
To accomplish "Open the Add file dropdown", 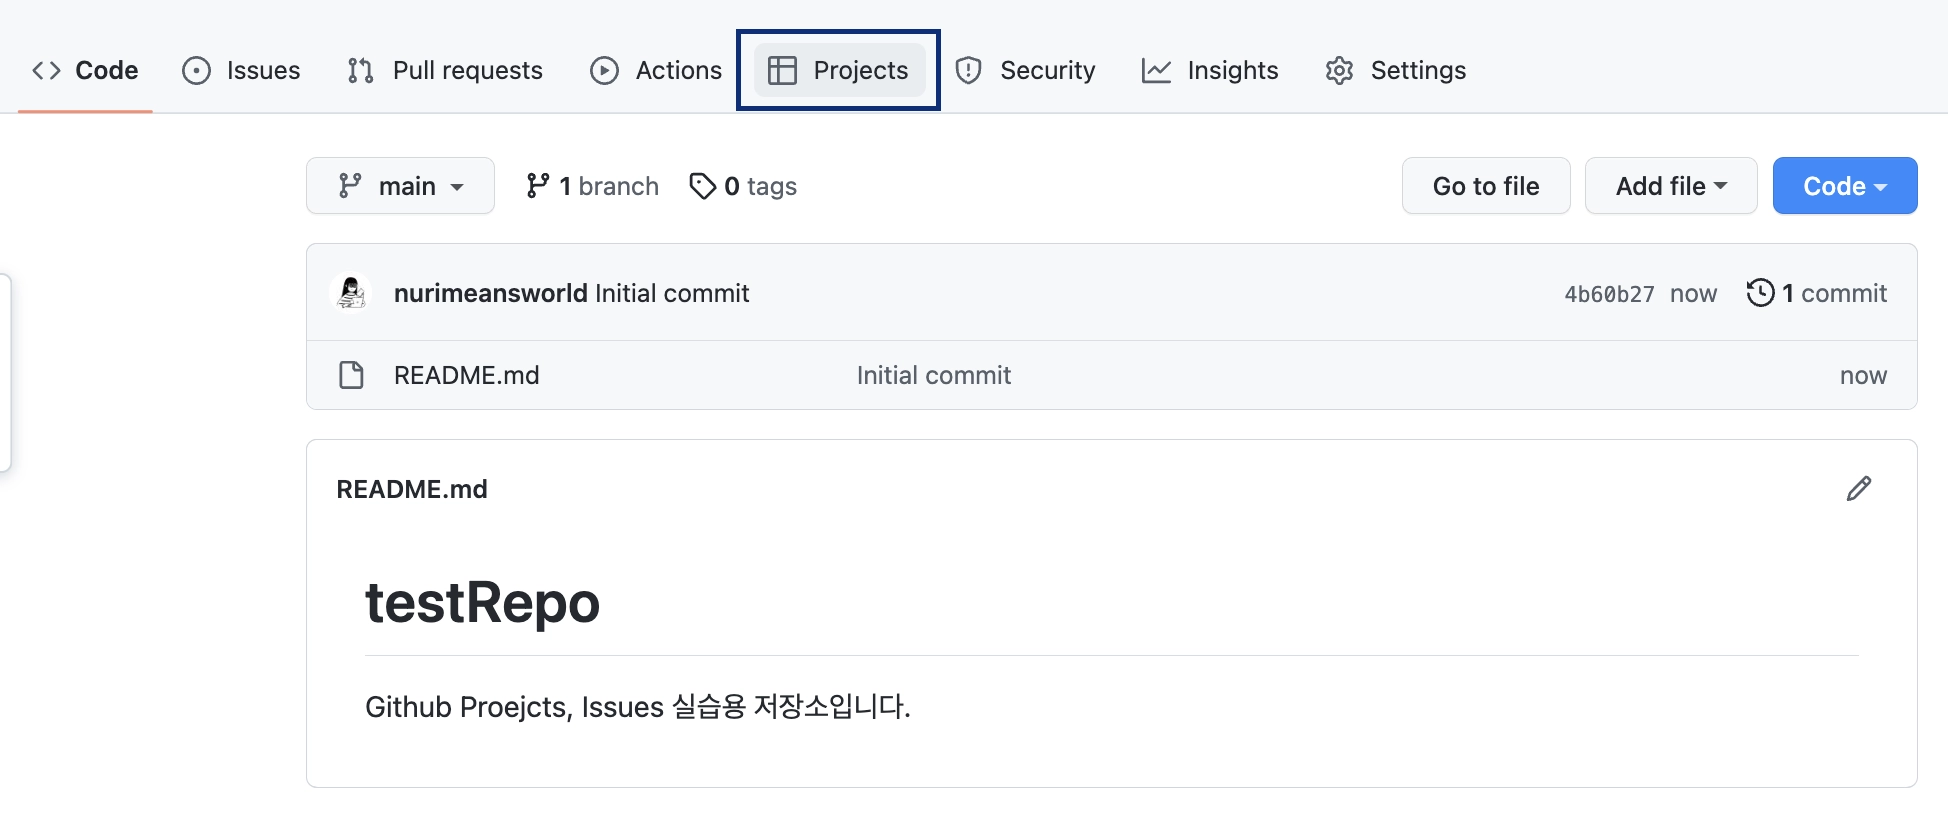I will [x=1670, y=186].
